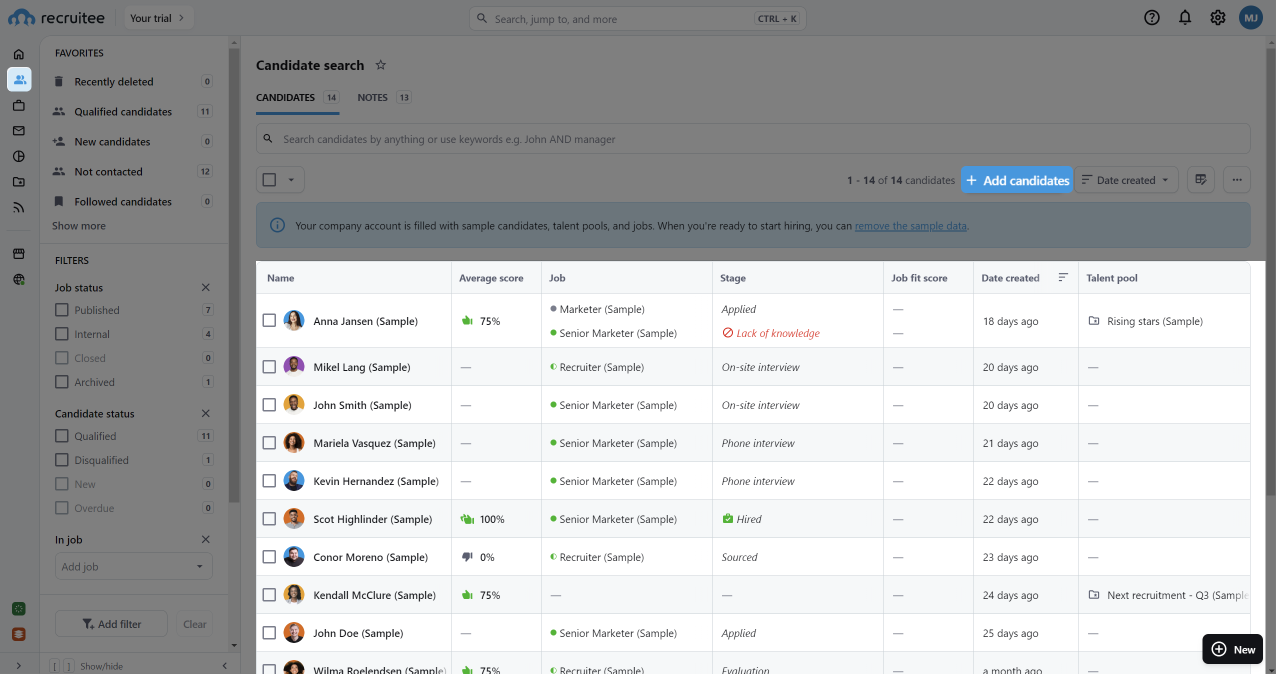1276x674 pixels.
Task: Click the remove the sample data link
Action: [x=910, y=226]
